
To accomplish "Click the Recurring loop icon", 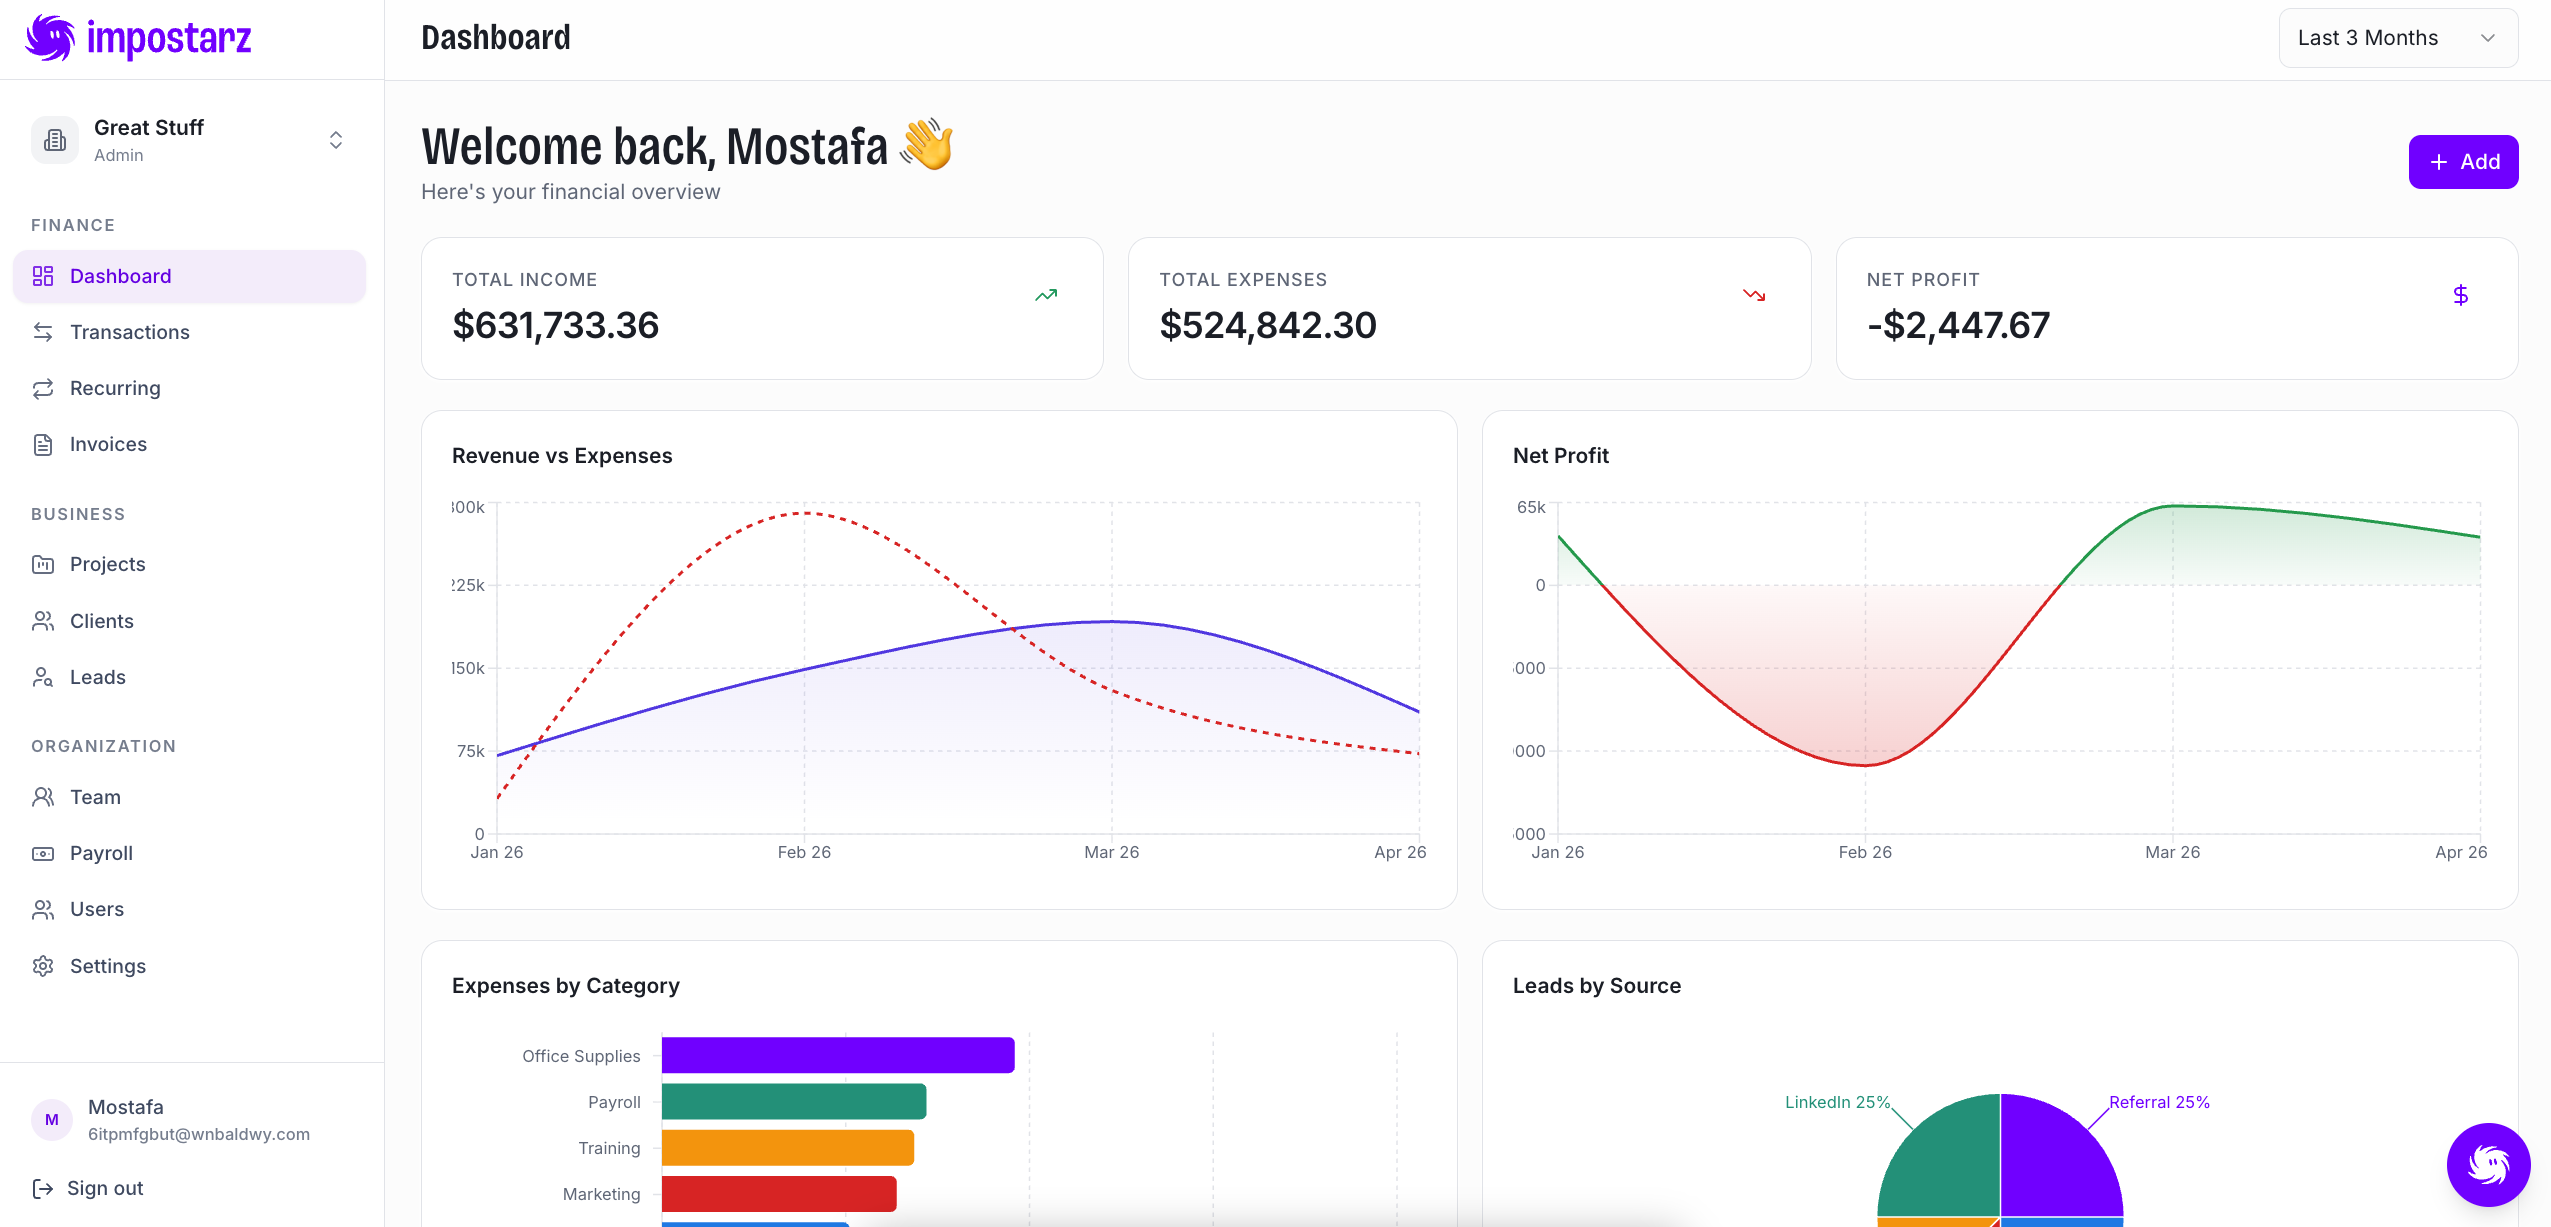I will point(43,388).
